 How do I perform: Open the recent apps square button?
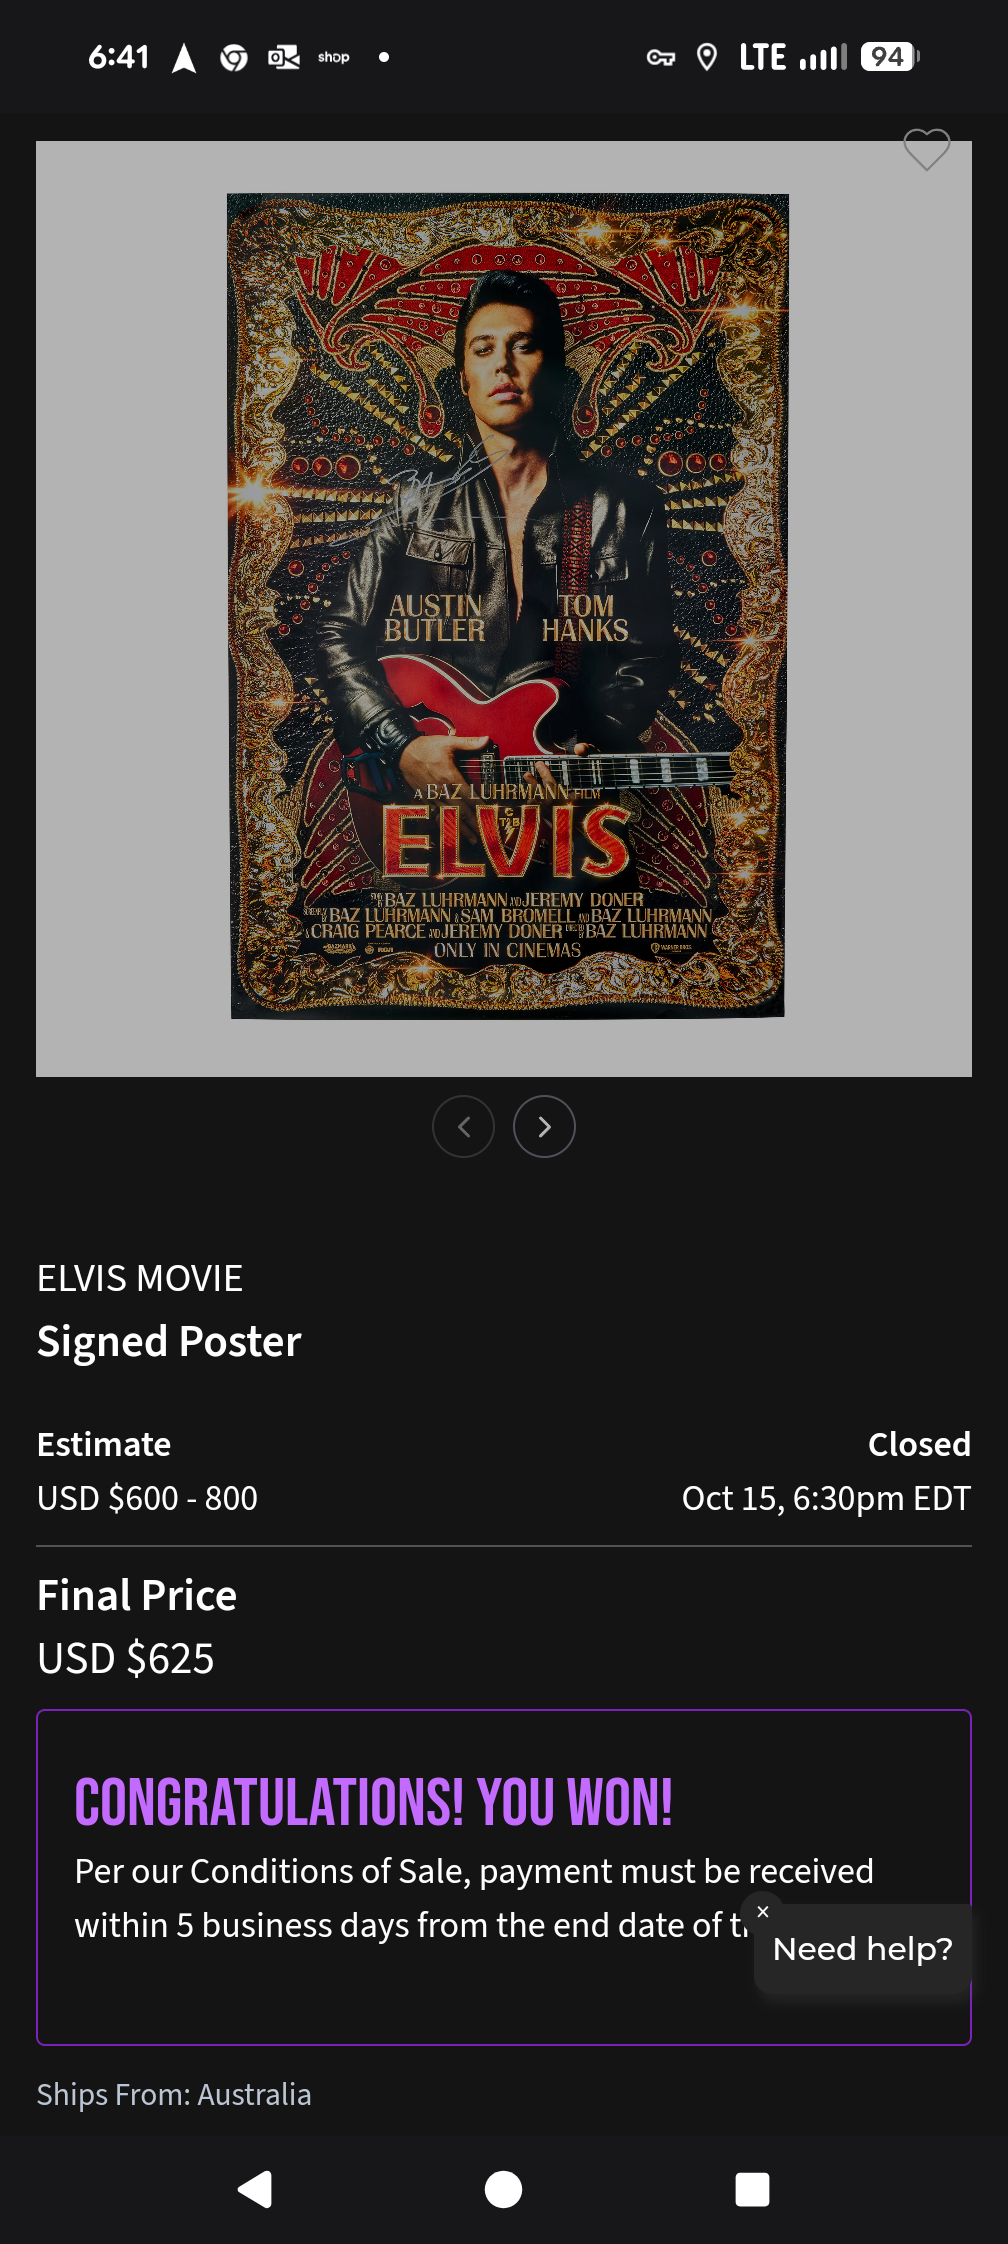[x=752, y=2189]
